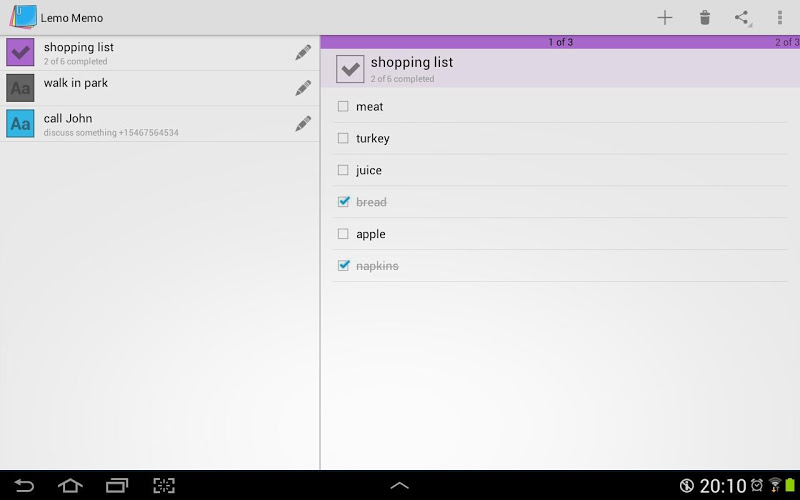Add a new memo with plus icon
This screenshot has height=500, width=800.
click(x=664, y=18)
